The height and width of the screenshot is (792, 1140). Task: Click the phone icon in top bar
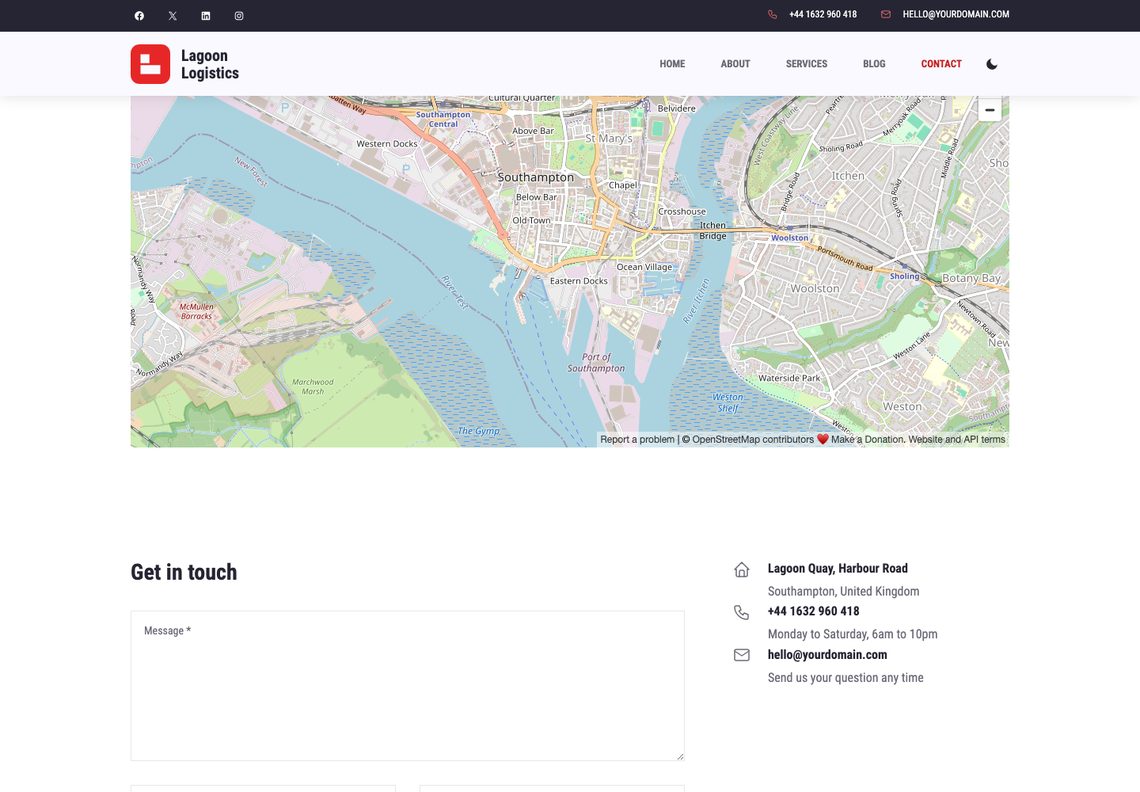(x=772, y=15)
